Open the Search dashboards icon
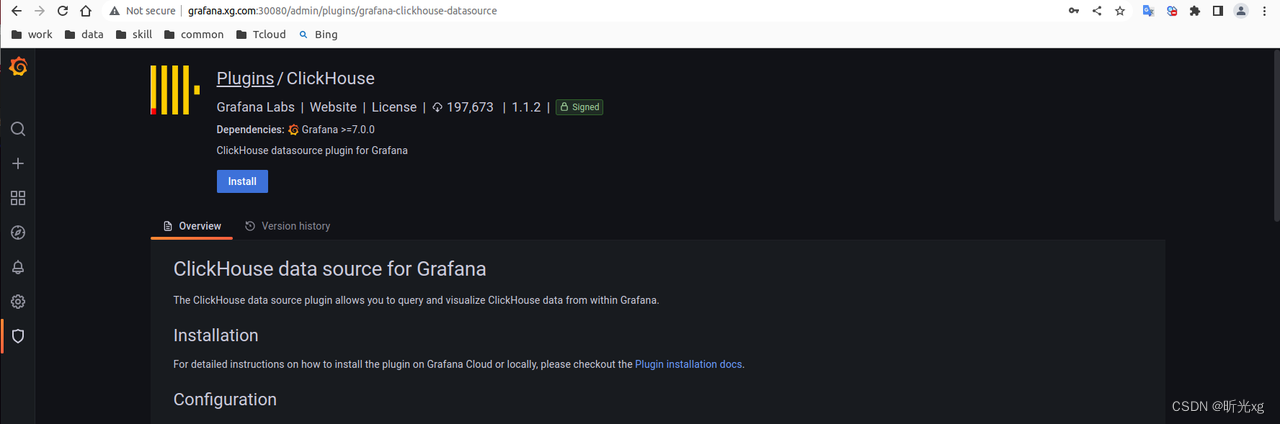This screenshot has height=424, width=1280. click(x=18, y=129)
